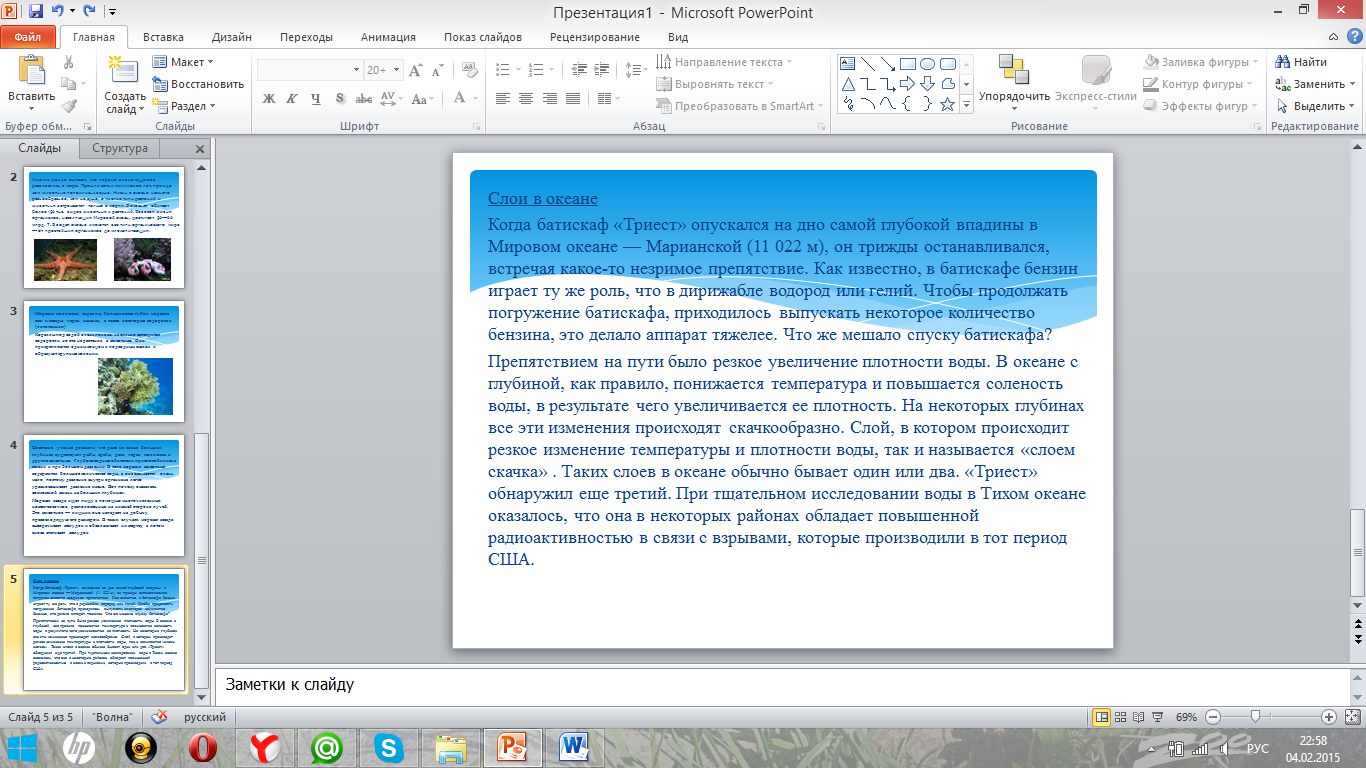Click the Создать слайд button icon

[124, 68]
